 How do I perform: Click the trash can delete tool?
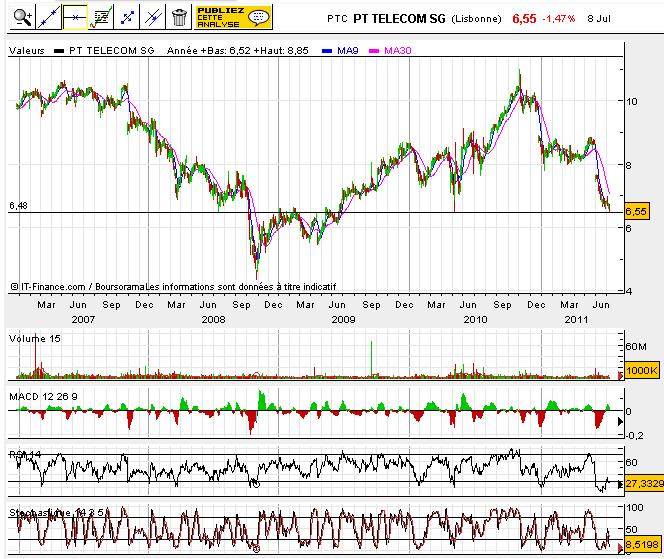point(179,17)
